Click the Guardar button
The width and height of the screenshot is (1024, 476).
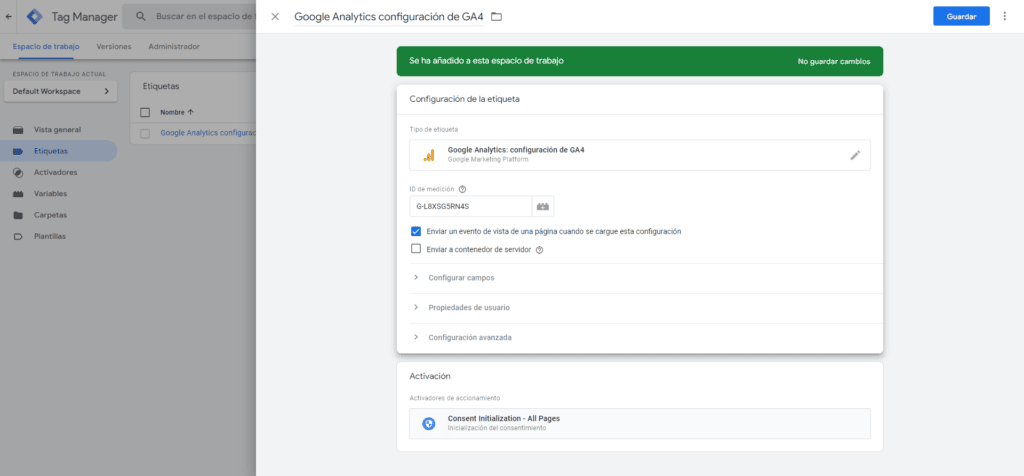(x=961, y=16)
